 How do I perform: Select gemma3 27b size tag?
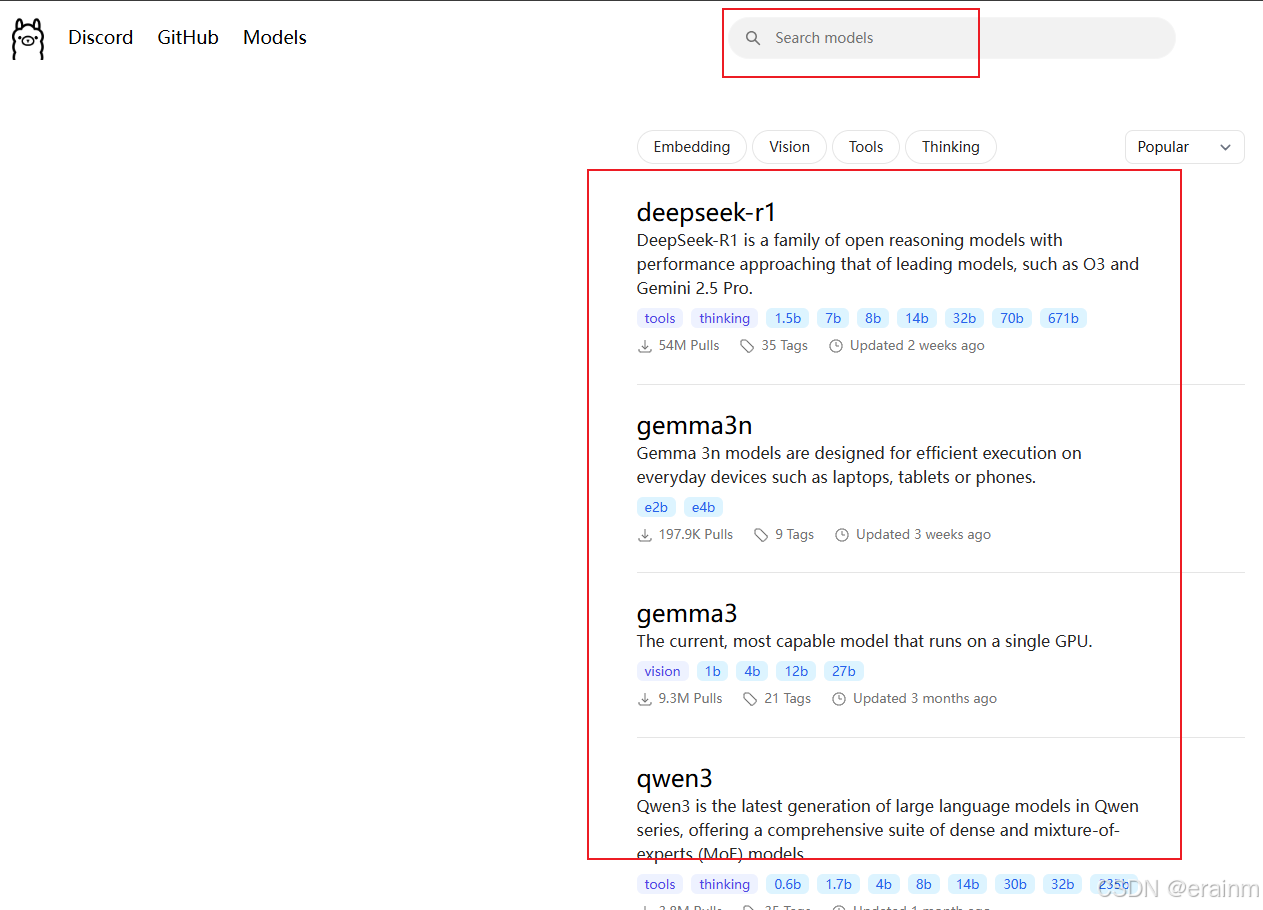click(844, 671)
